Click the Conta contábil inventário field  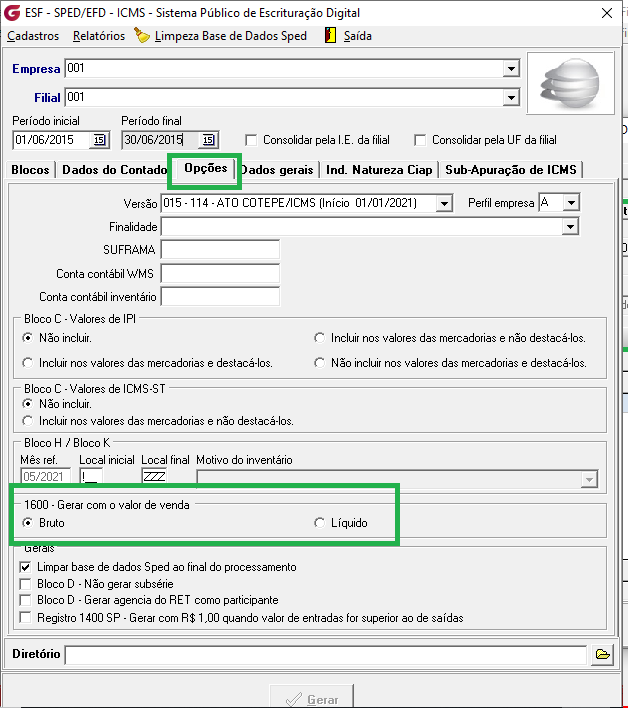220,297
